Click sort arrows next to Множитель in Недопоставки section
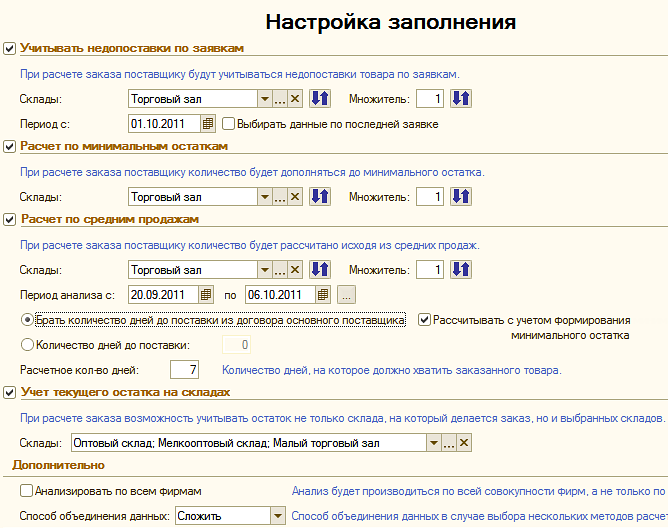 tap(461, 98)
